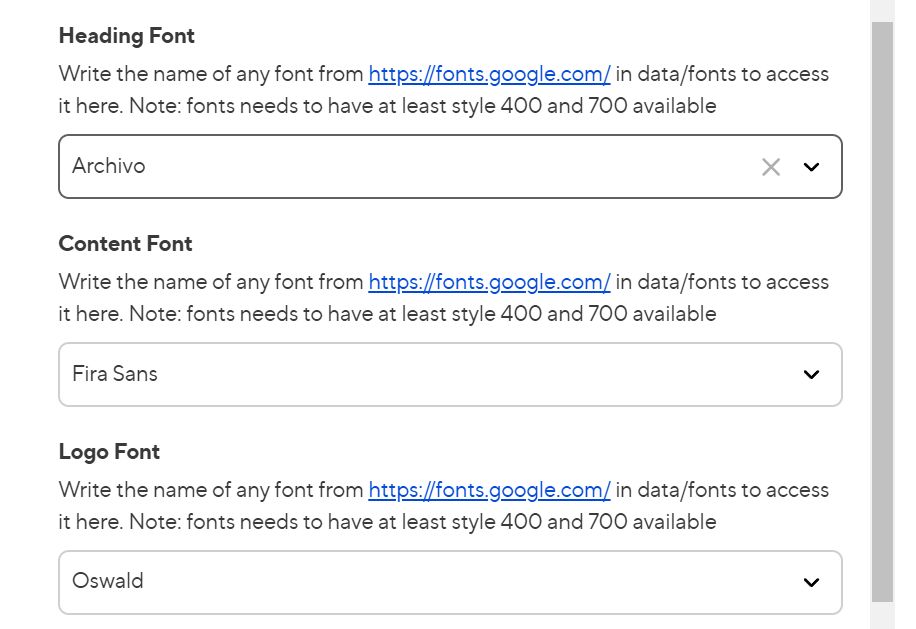
Task: Select the Oswald text in Logo Font field
Action: pos(108,581)
